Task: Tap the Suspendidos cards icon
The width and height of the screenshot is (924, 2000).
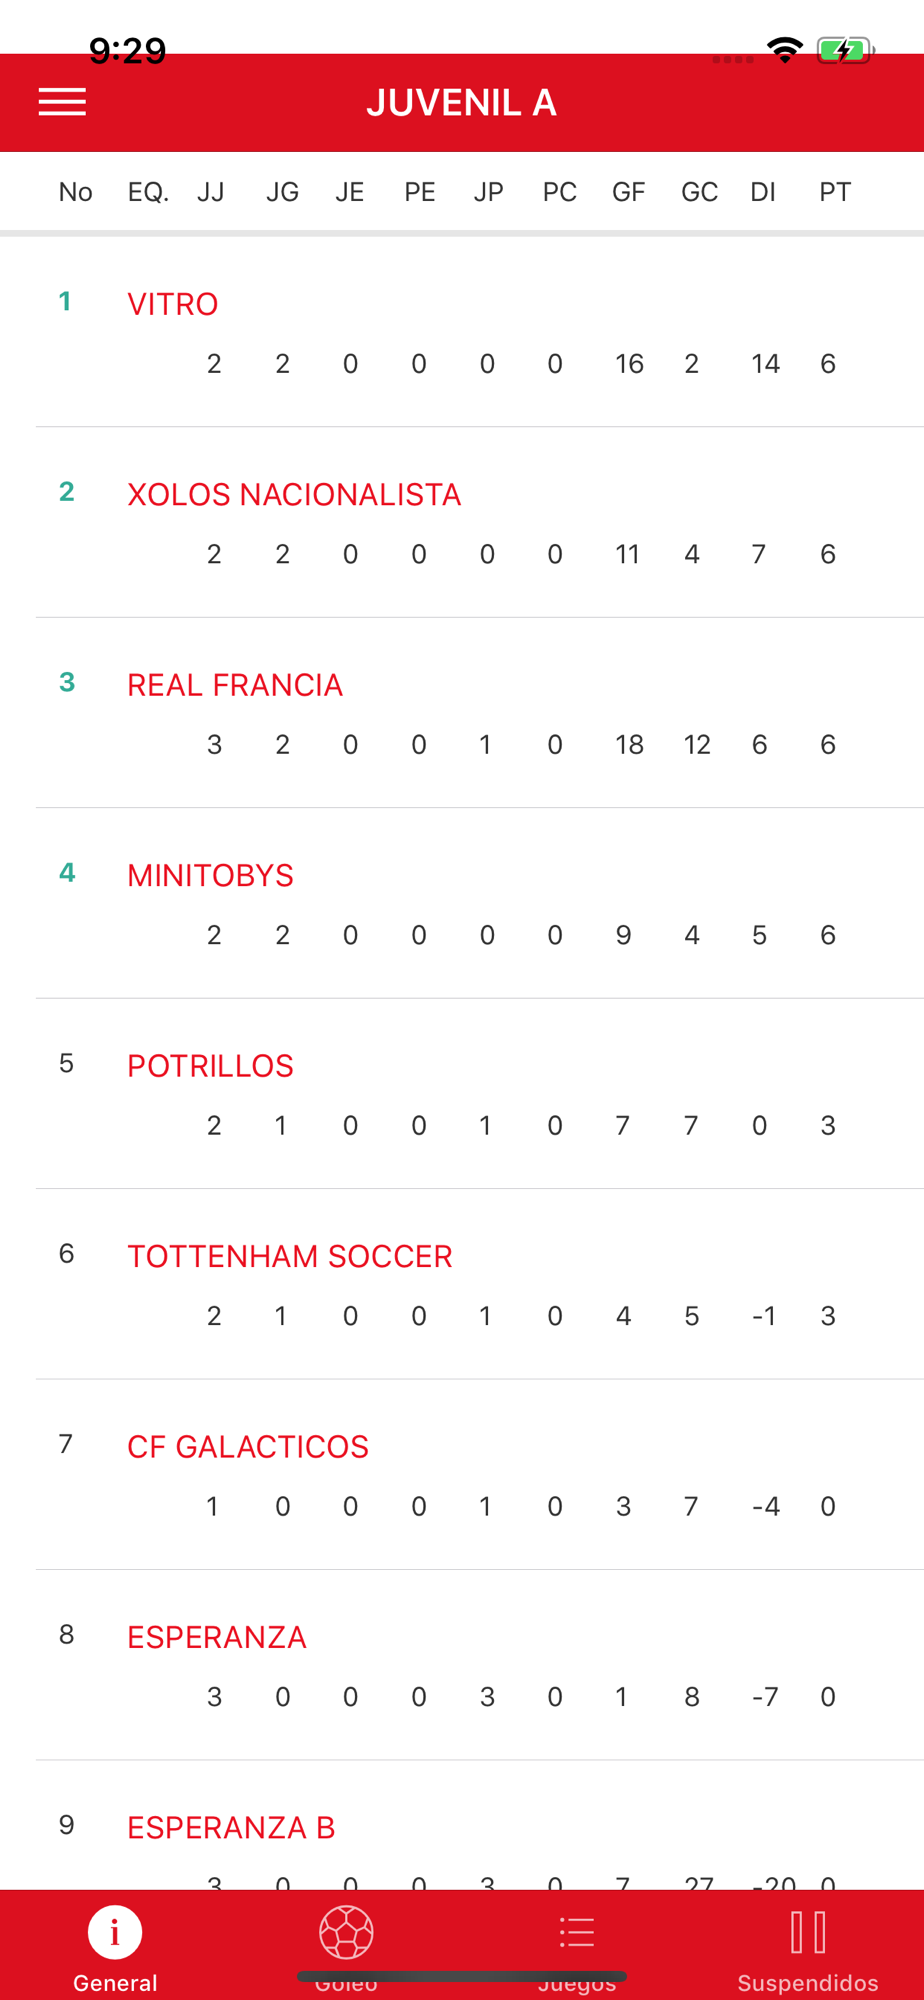Action: tap(808, 1932)
